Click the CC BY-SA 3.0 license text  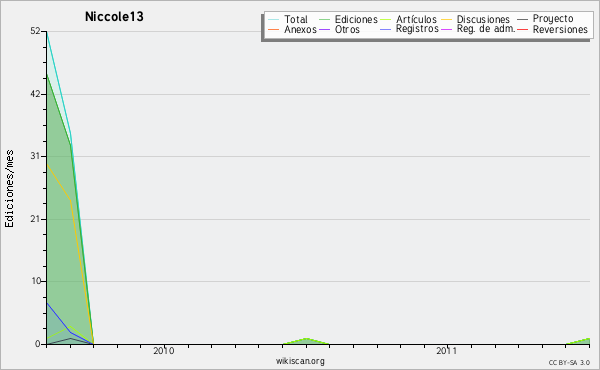pos(569,362)
